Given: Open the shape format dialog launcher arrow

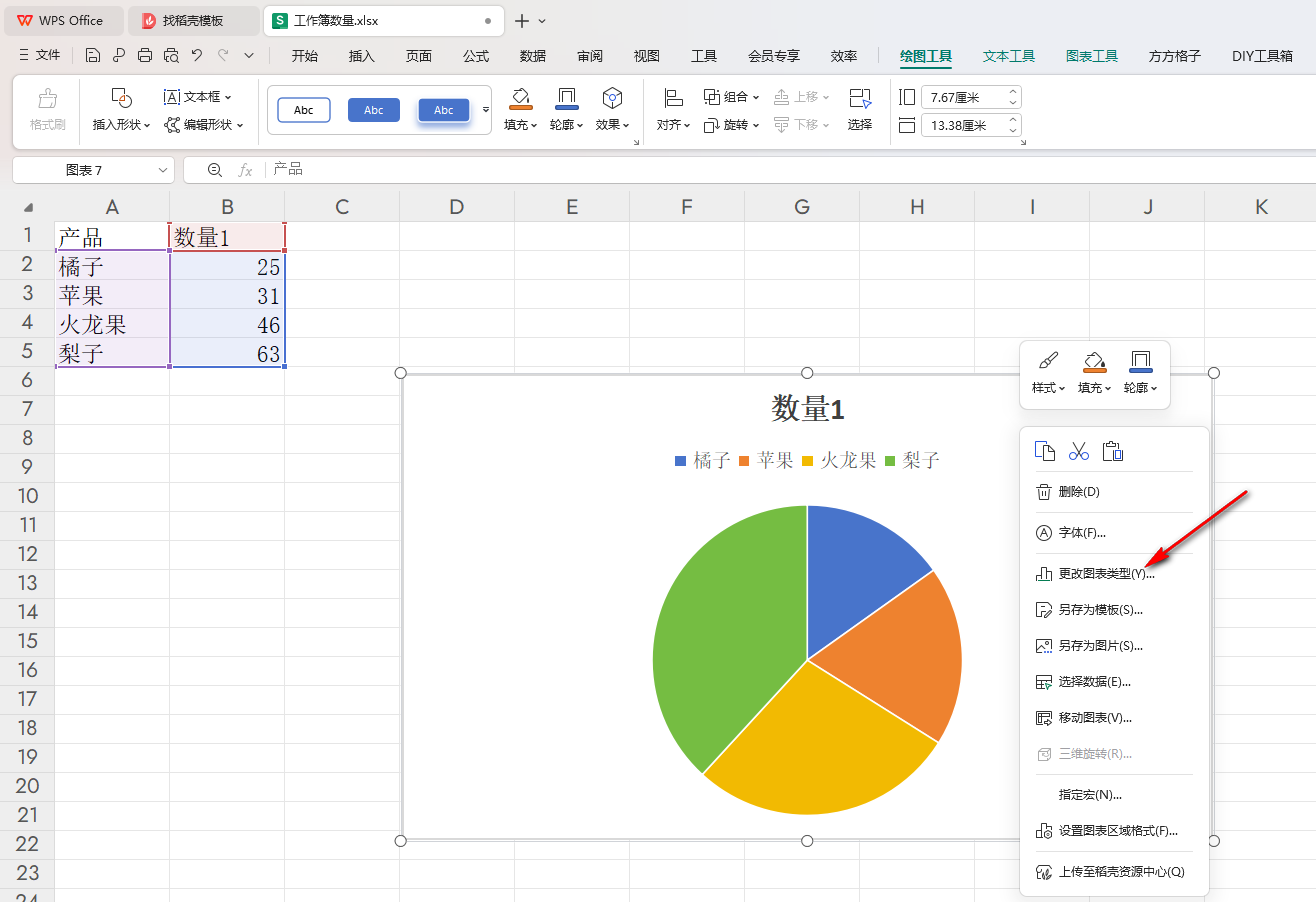Looking at the screenshot, I should (x=636, y=144).
